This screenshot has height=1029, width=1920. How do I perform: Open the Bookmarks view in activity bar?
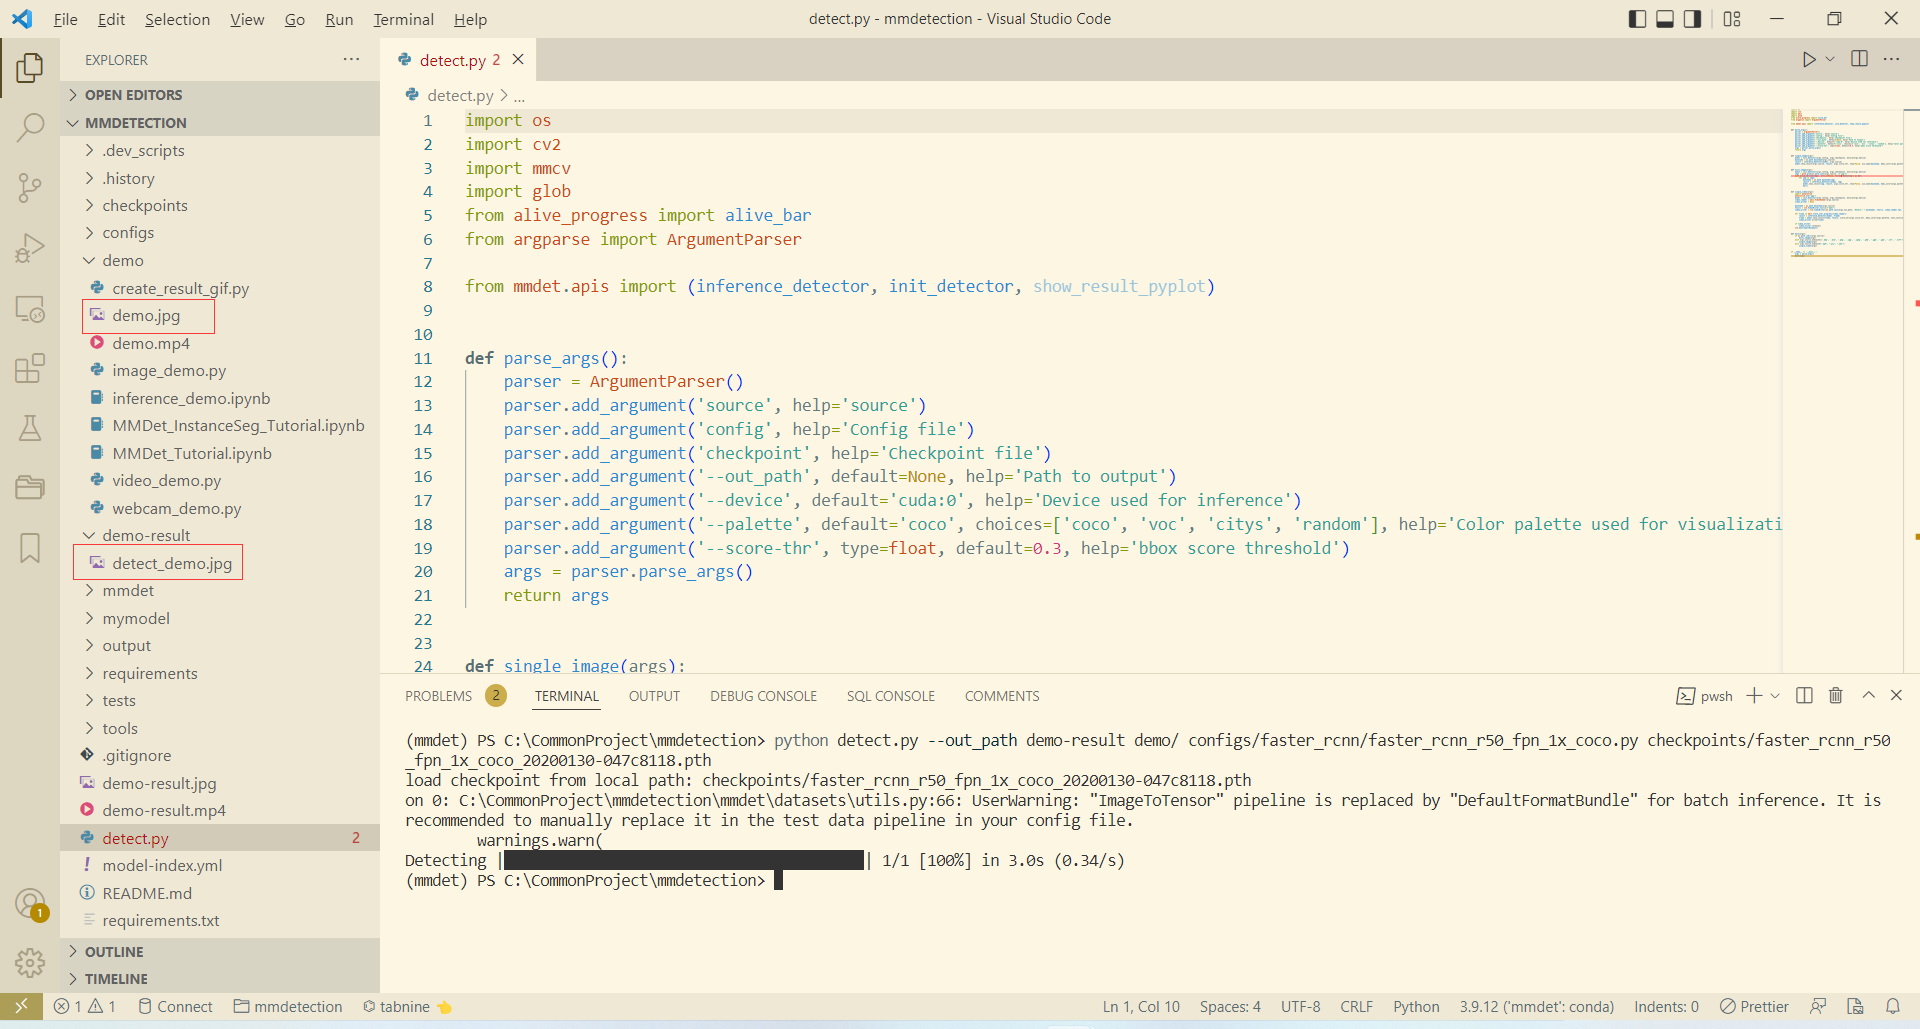30,547
